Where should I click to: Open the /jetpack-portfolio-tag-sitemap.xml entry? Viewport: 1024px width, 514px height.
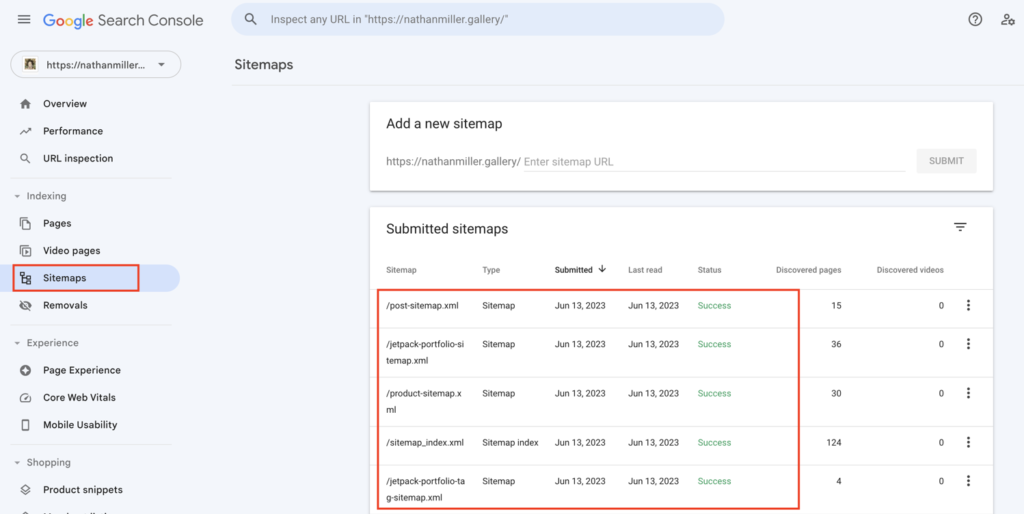click(426, 490)
